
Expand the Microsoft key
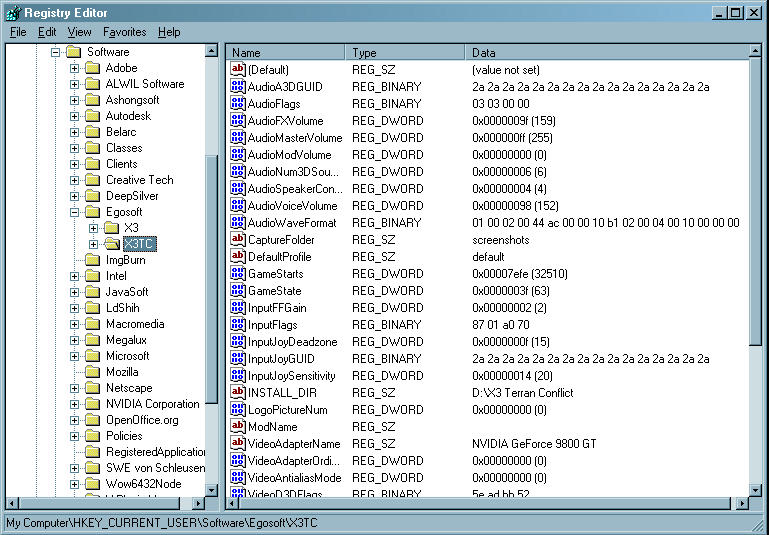tap(75, 357)
